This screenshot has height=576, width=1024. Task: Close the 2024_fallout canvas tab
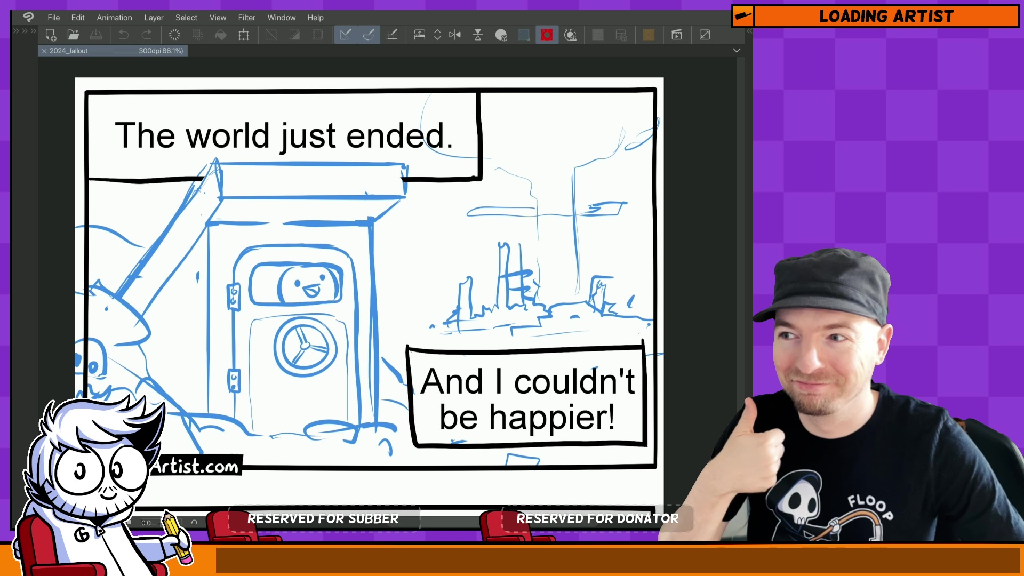click(x=44, y=51)
